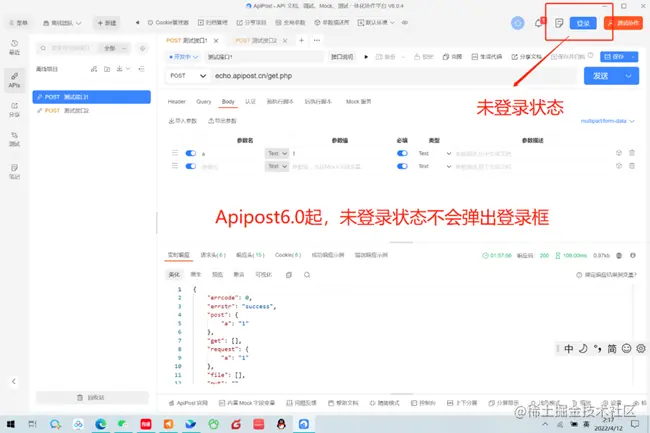This screenshot has width=650, height=433.
Task: Click the beautify response view button
Action: click(x=174, y=275)
